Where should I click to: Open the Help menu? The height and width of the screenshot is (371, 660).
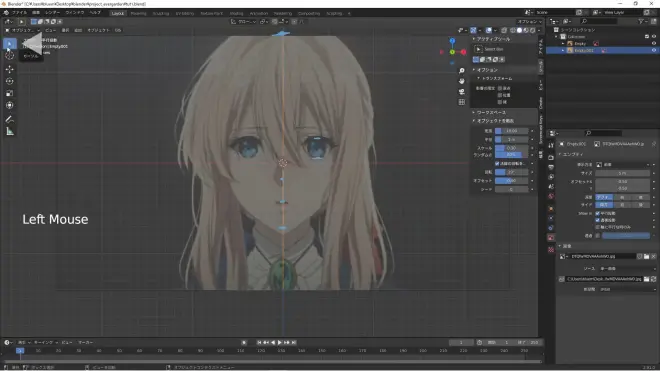[95, 13]
